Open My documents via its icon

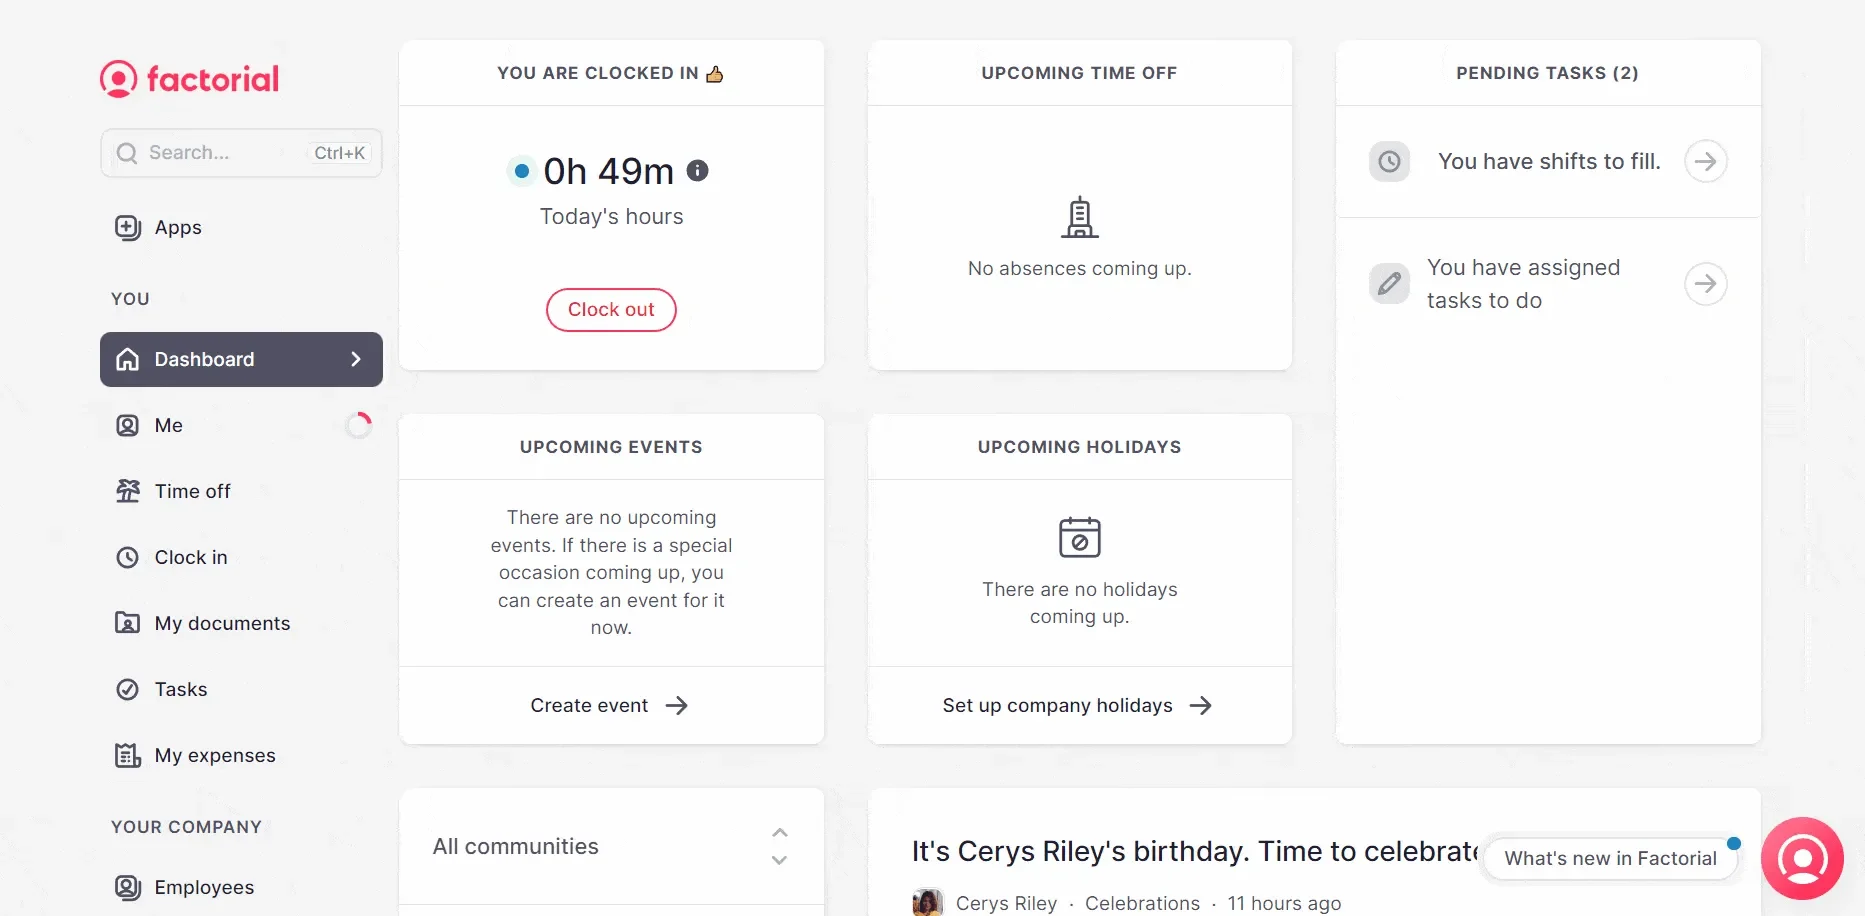126,623
